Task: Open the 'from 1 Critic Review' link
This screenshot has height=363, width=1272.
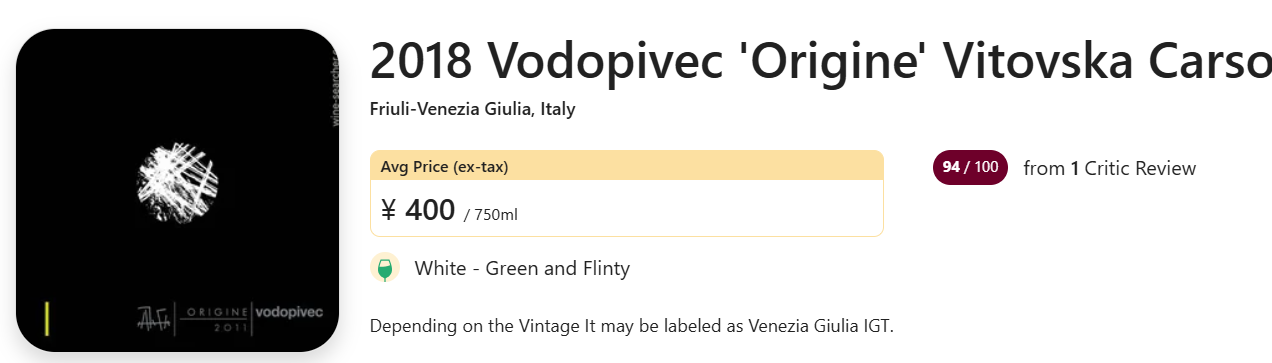Action: tap(1110, 168)
